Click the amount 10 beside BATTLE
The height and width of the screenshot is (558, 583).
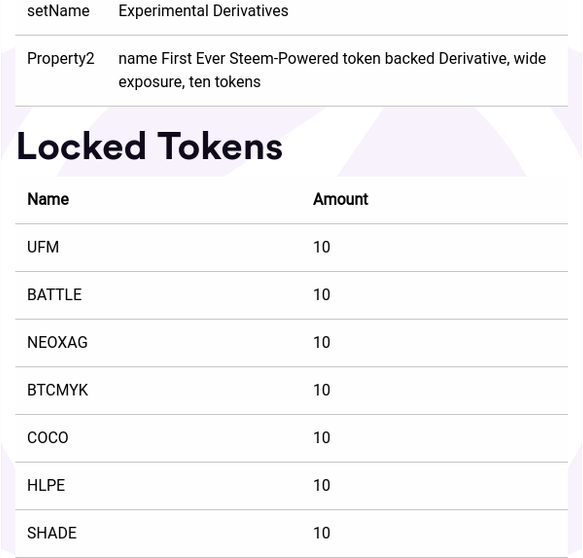(322, 295)
